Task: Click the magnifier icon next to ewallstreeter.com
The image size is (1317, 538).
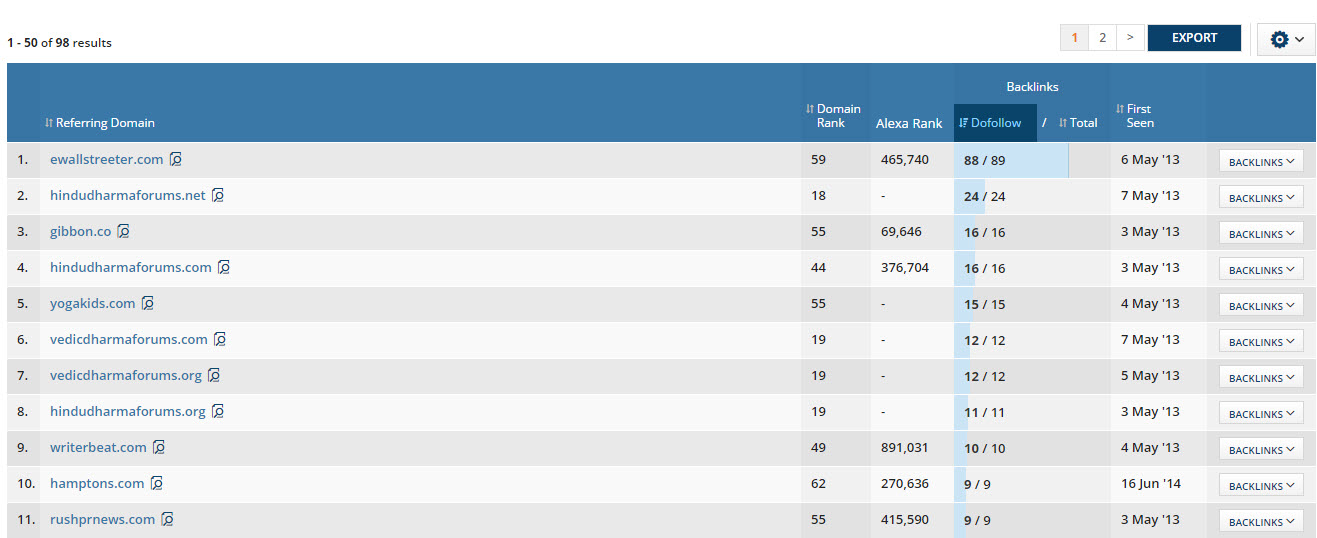Action: (176, 159)
